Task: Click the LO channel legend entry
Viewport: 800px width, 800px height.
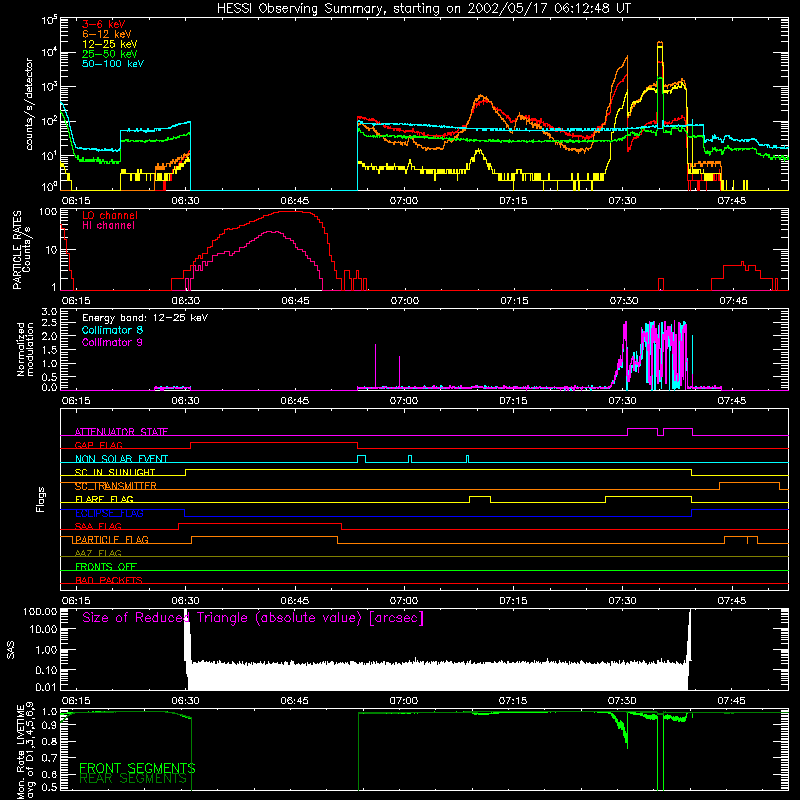Action: (x=110, y=215)
